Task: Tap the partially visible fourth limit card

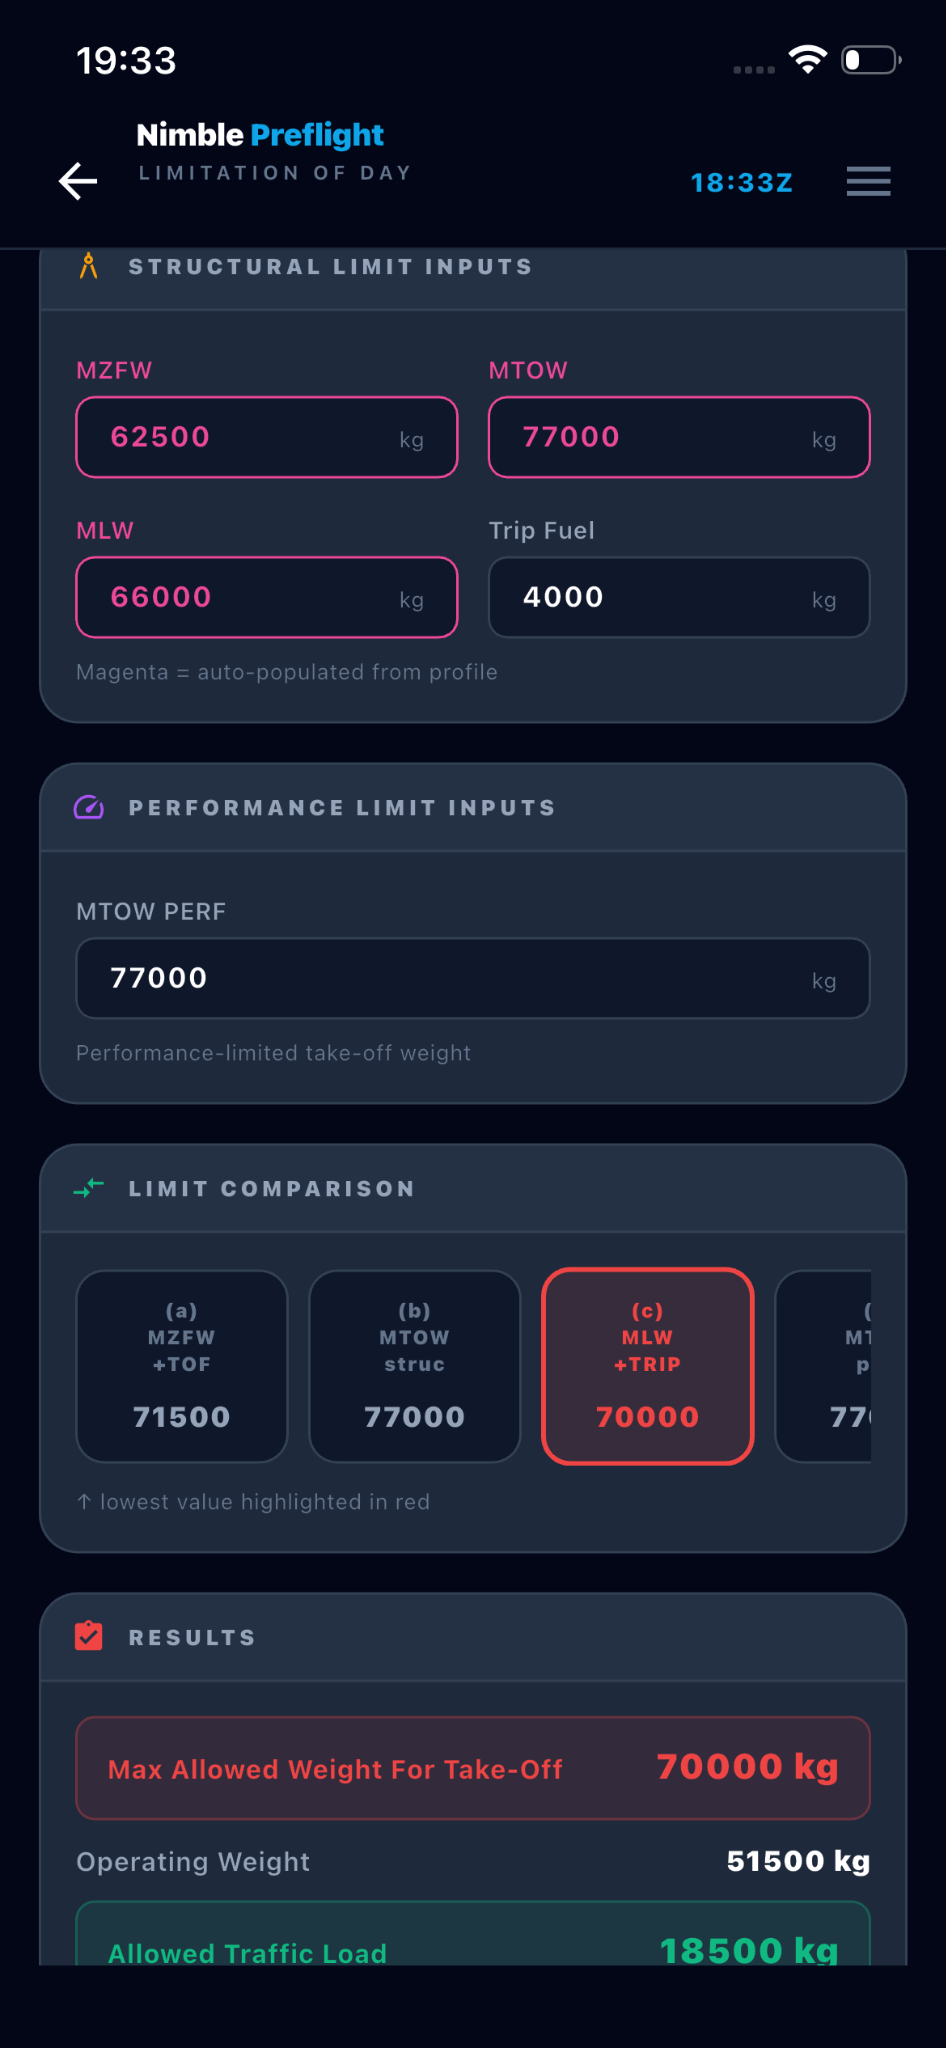Action: 823,1366
